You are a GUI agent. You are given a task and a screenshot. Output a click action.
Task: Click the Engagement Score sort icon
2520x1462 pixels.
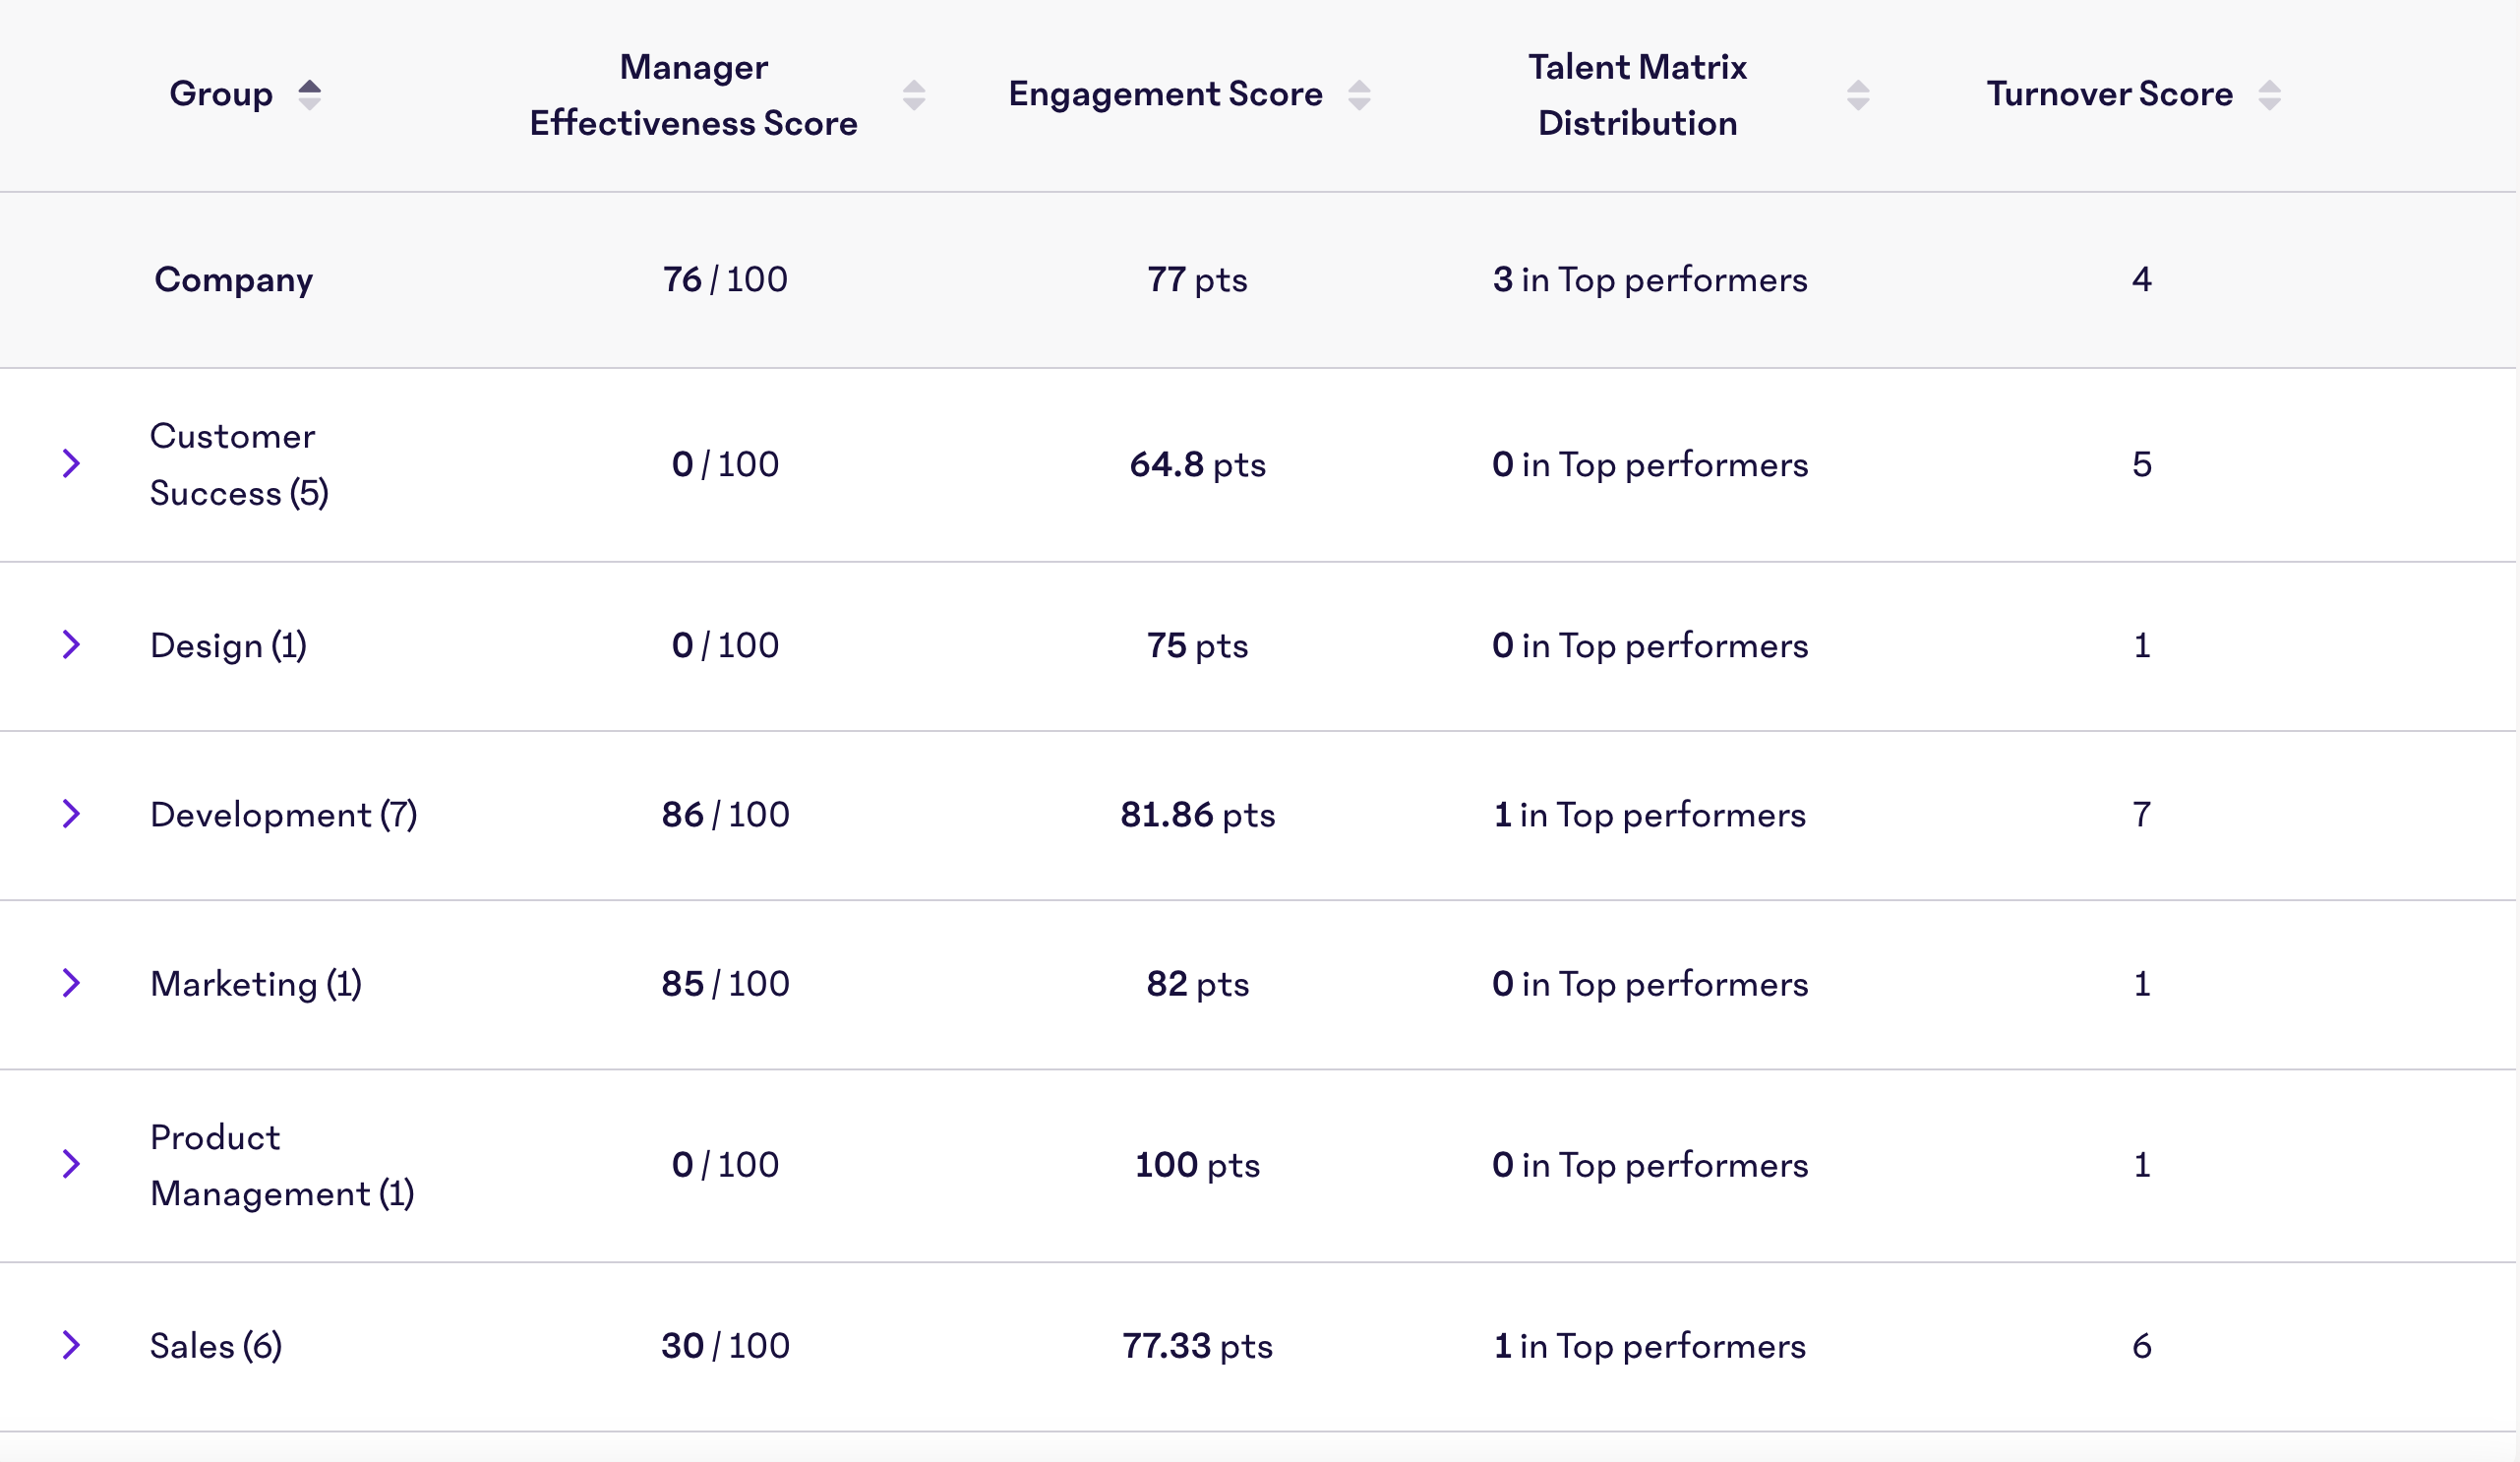point(1359,94)
